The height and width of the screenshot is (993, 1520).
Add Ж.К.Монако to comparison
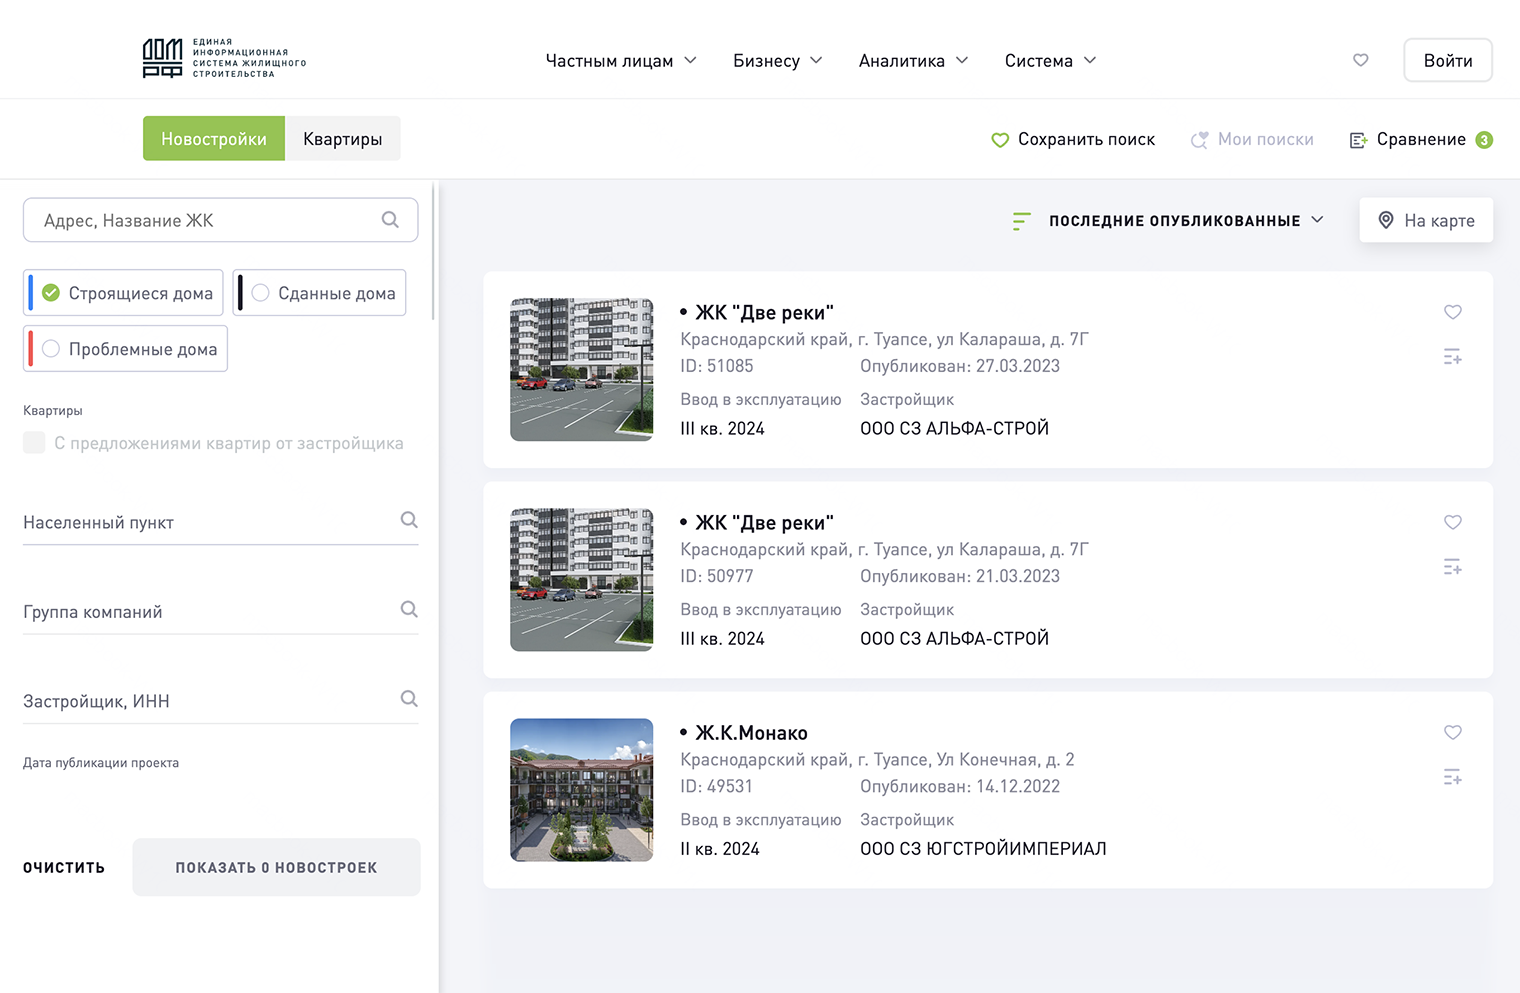(x=1452, y=777)
